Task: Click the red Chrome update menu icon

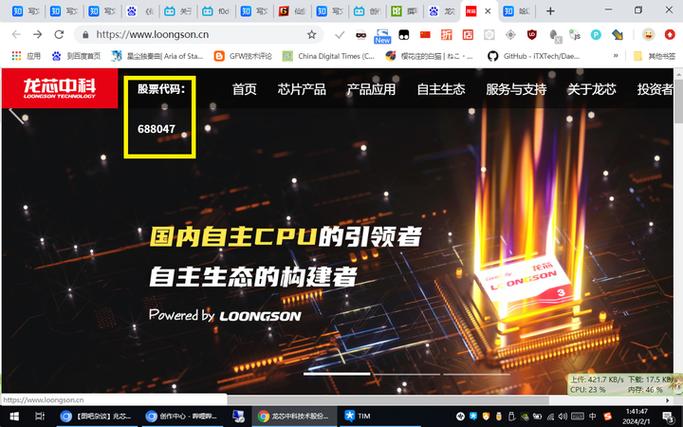Action: click(669, 34)
